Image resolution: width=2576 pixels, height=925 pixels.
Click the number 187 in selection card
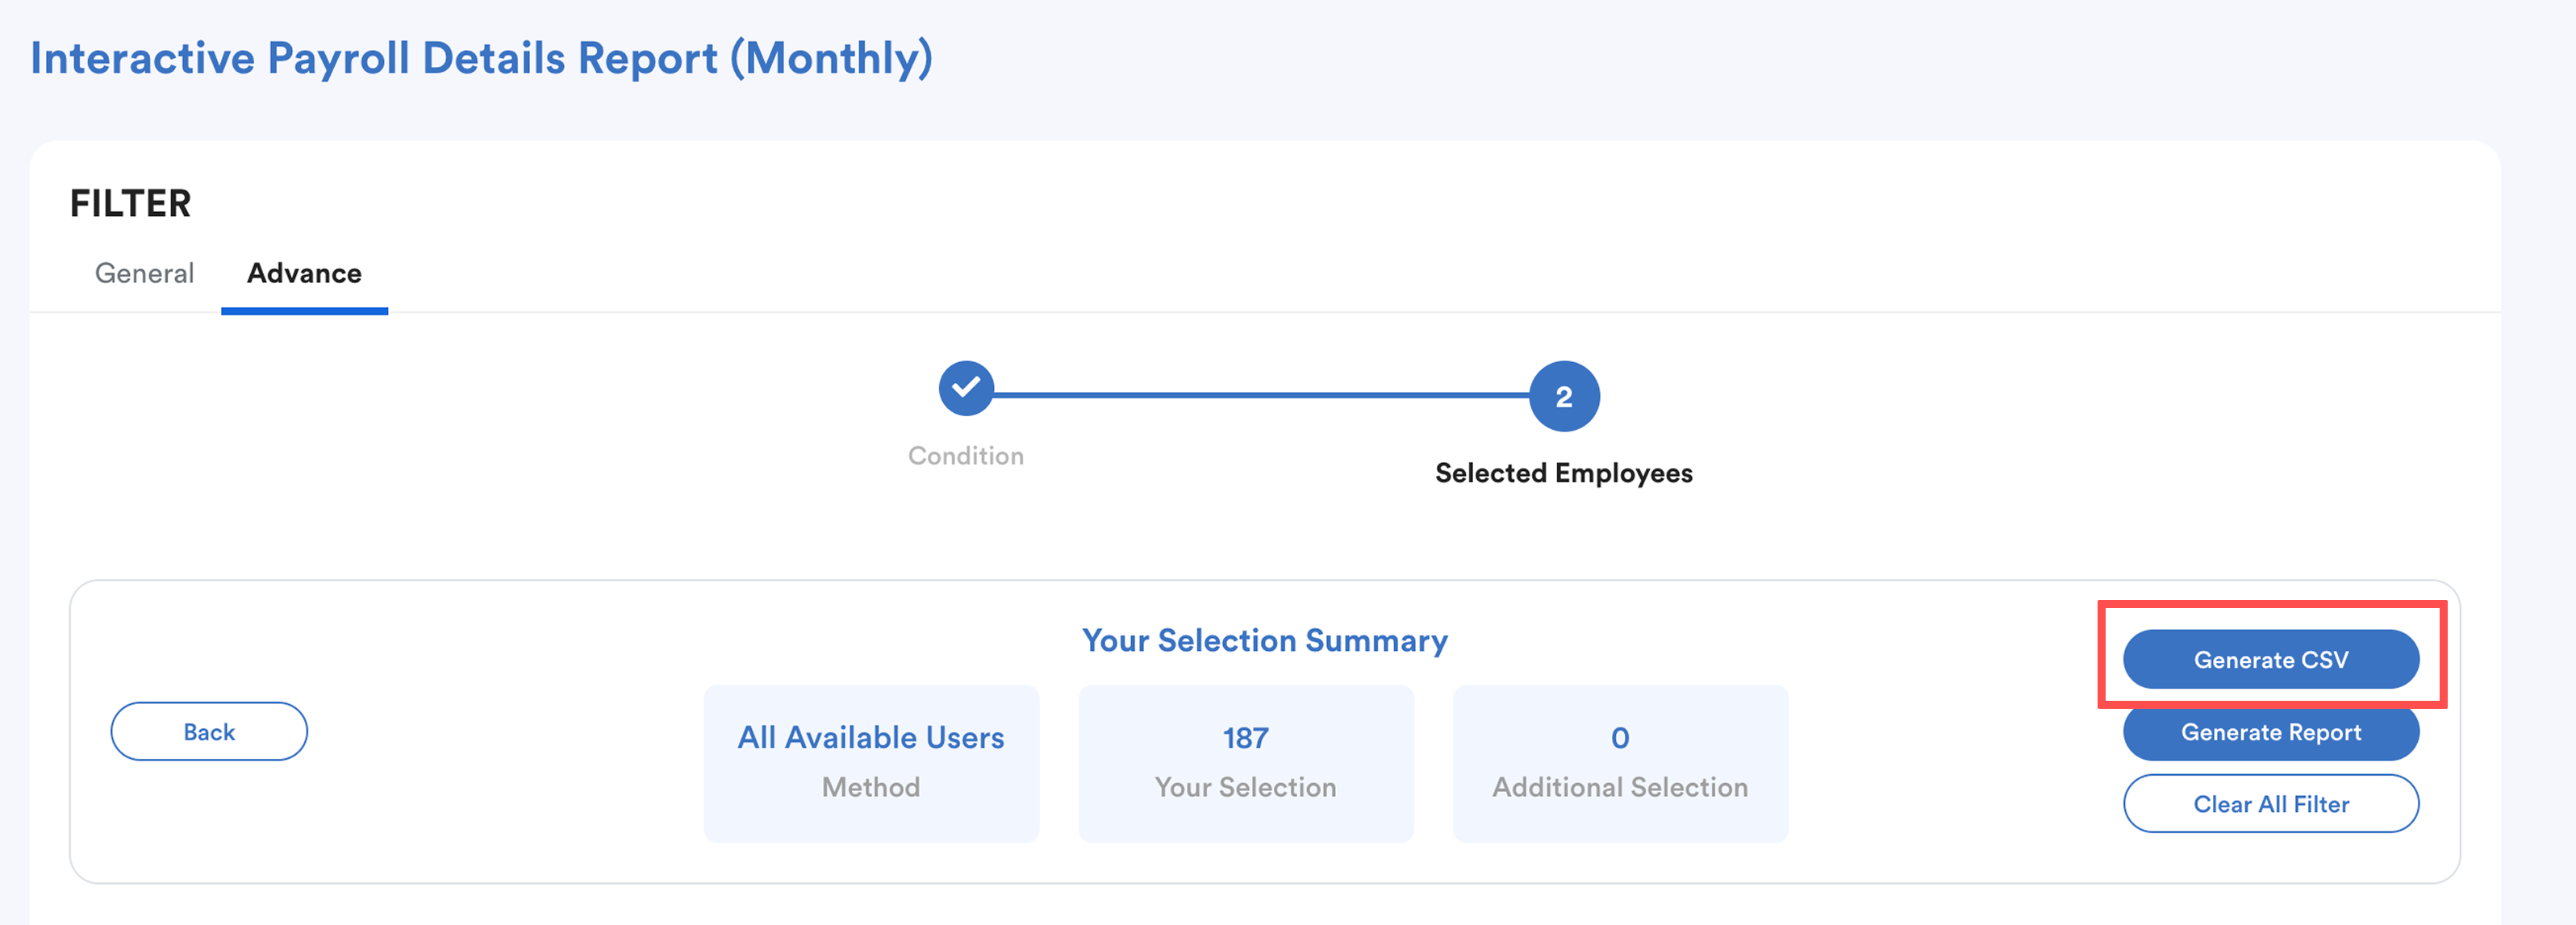tap(1245, 738)
